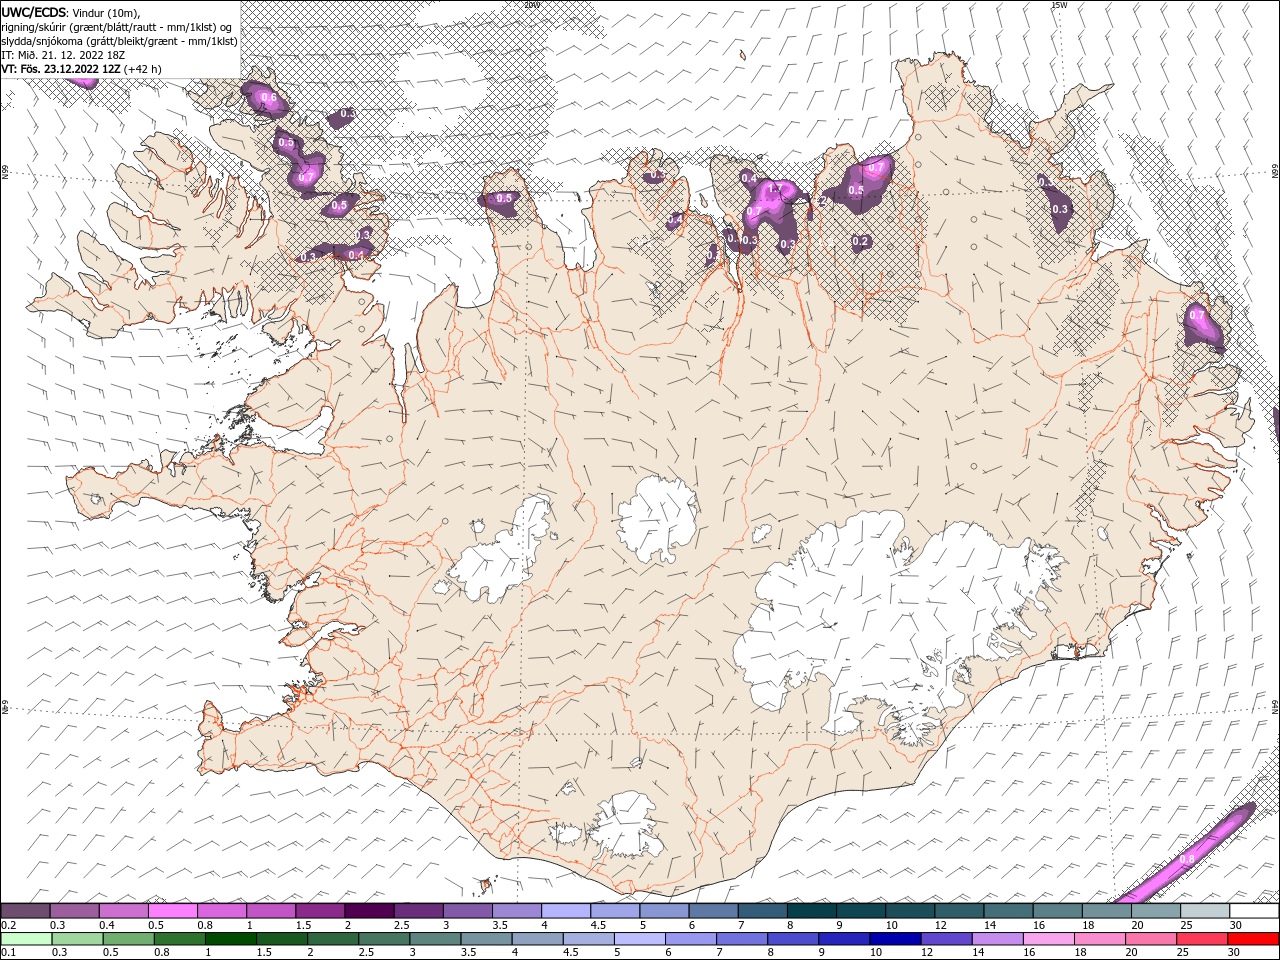Click the upper legend row swatch starting at 0.2
Viewport: 1280px width, 960px height.
(26, 911)
